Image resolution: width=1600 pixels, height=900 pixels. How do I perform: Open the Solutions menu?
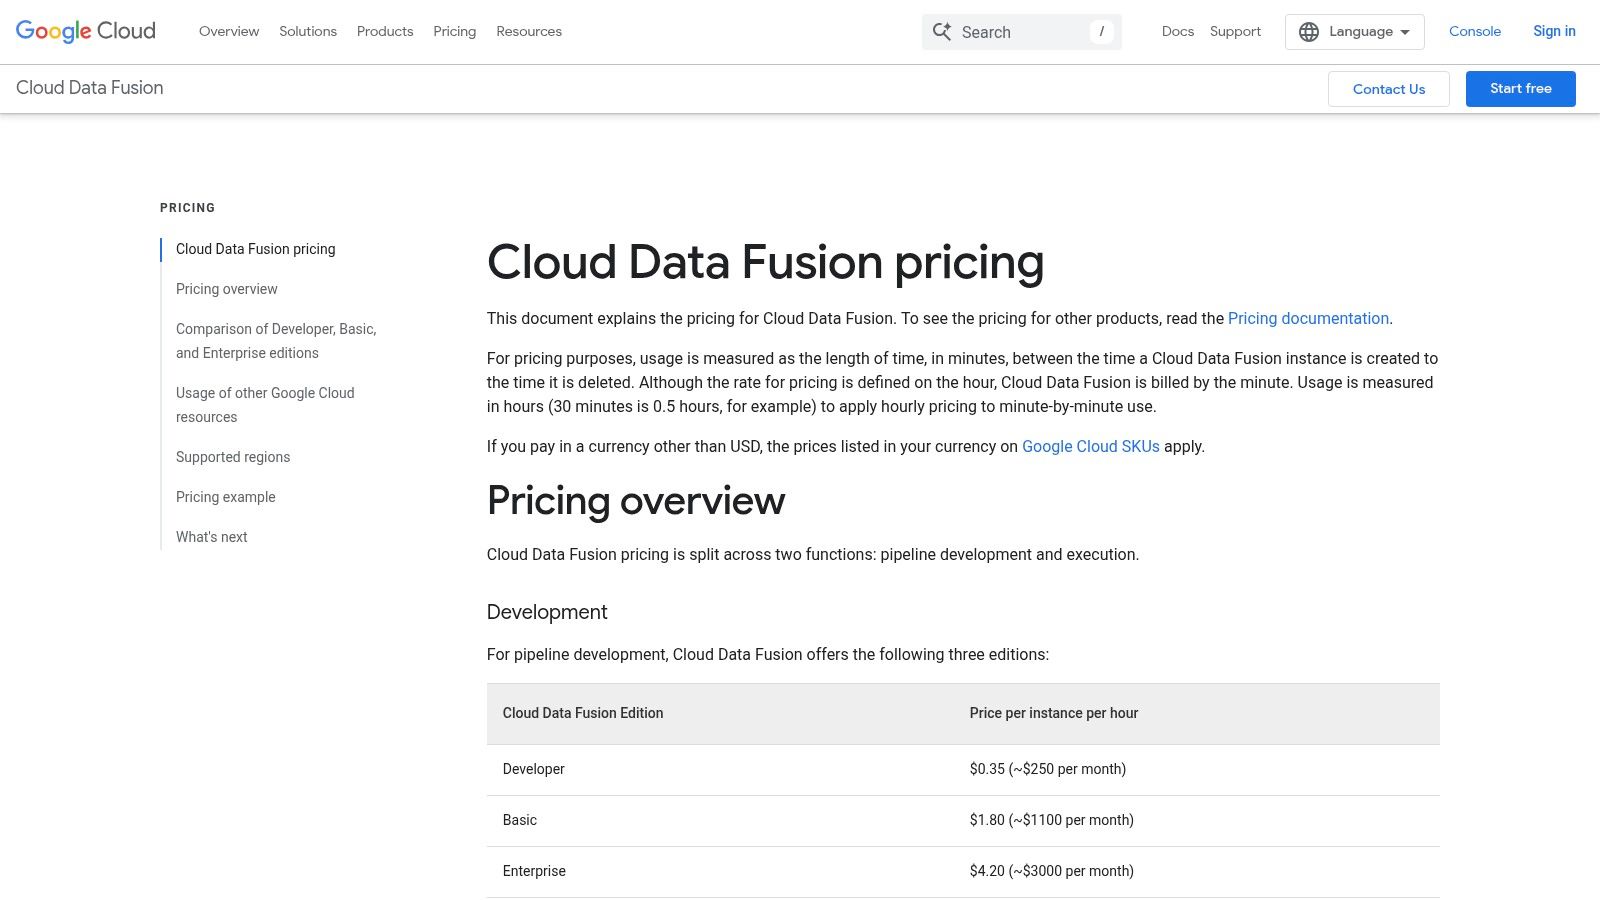pyautogui.click(x=307, y=31)
